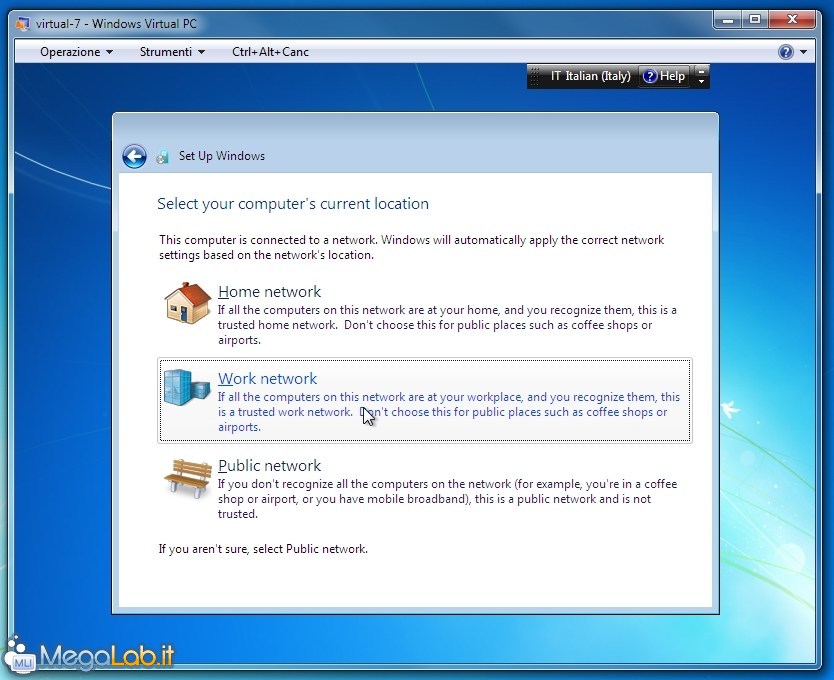Open the Operazione menu

pyautogui.click(x=76, y=52)
